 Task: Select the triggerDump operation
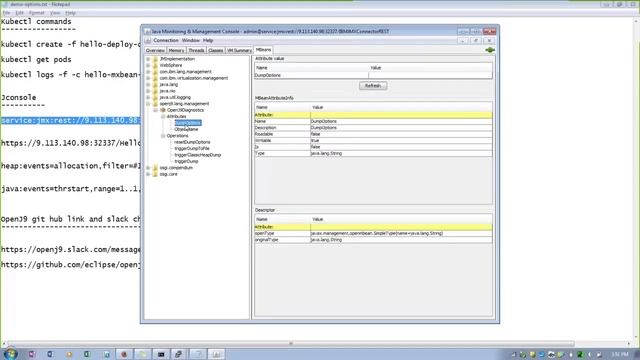[x=186, y=161]
